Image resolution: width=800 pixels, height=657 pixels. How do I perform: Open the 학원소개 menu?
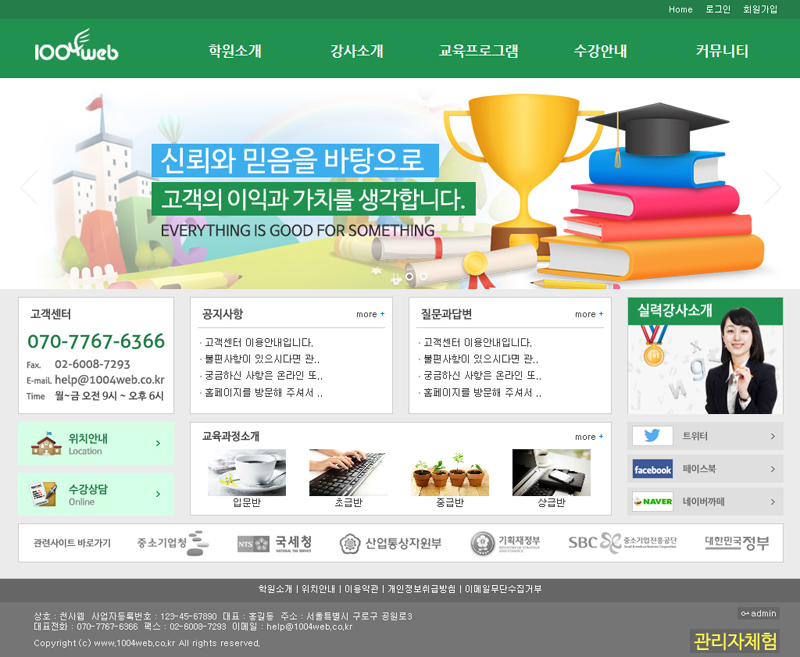point(235,51)
